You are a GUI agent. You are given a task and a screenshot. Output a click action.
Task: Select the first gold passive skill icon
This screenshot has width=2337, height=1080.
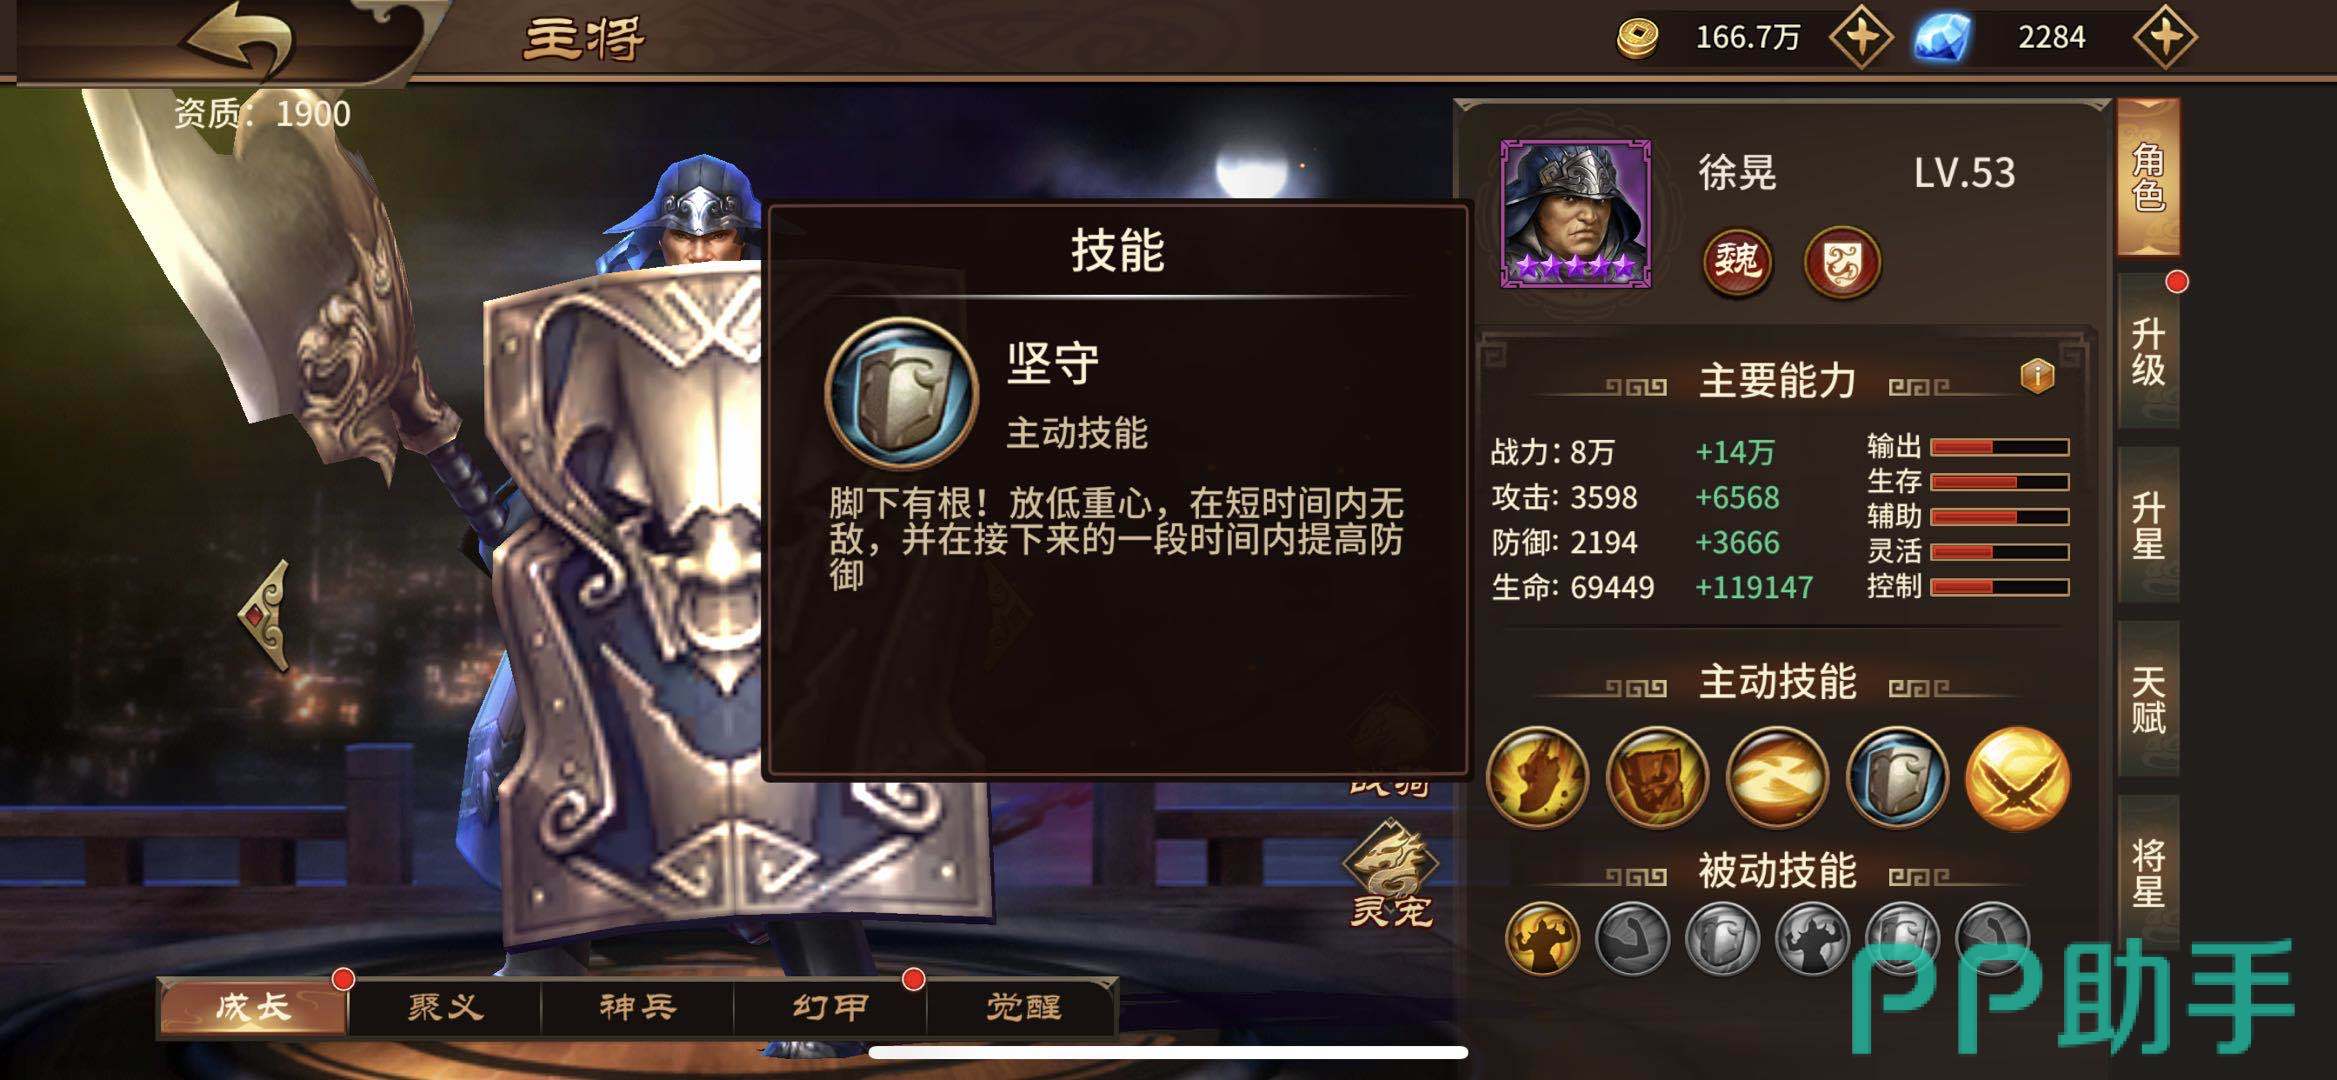coord(1542,938)
